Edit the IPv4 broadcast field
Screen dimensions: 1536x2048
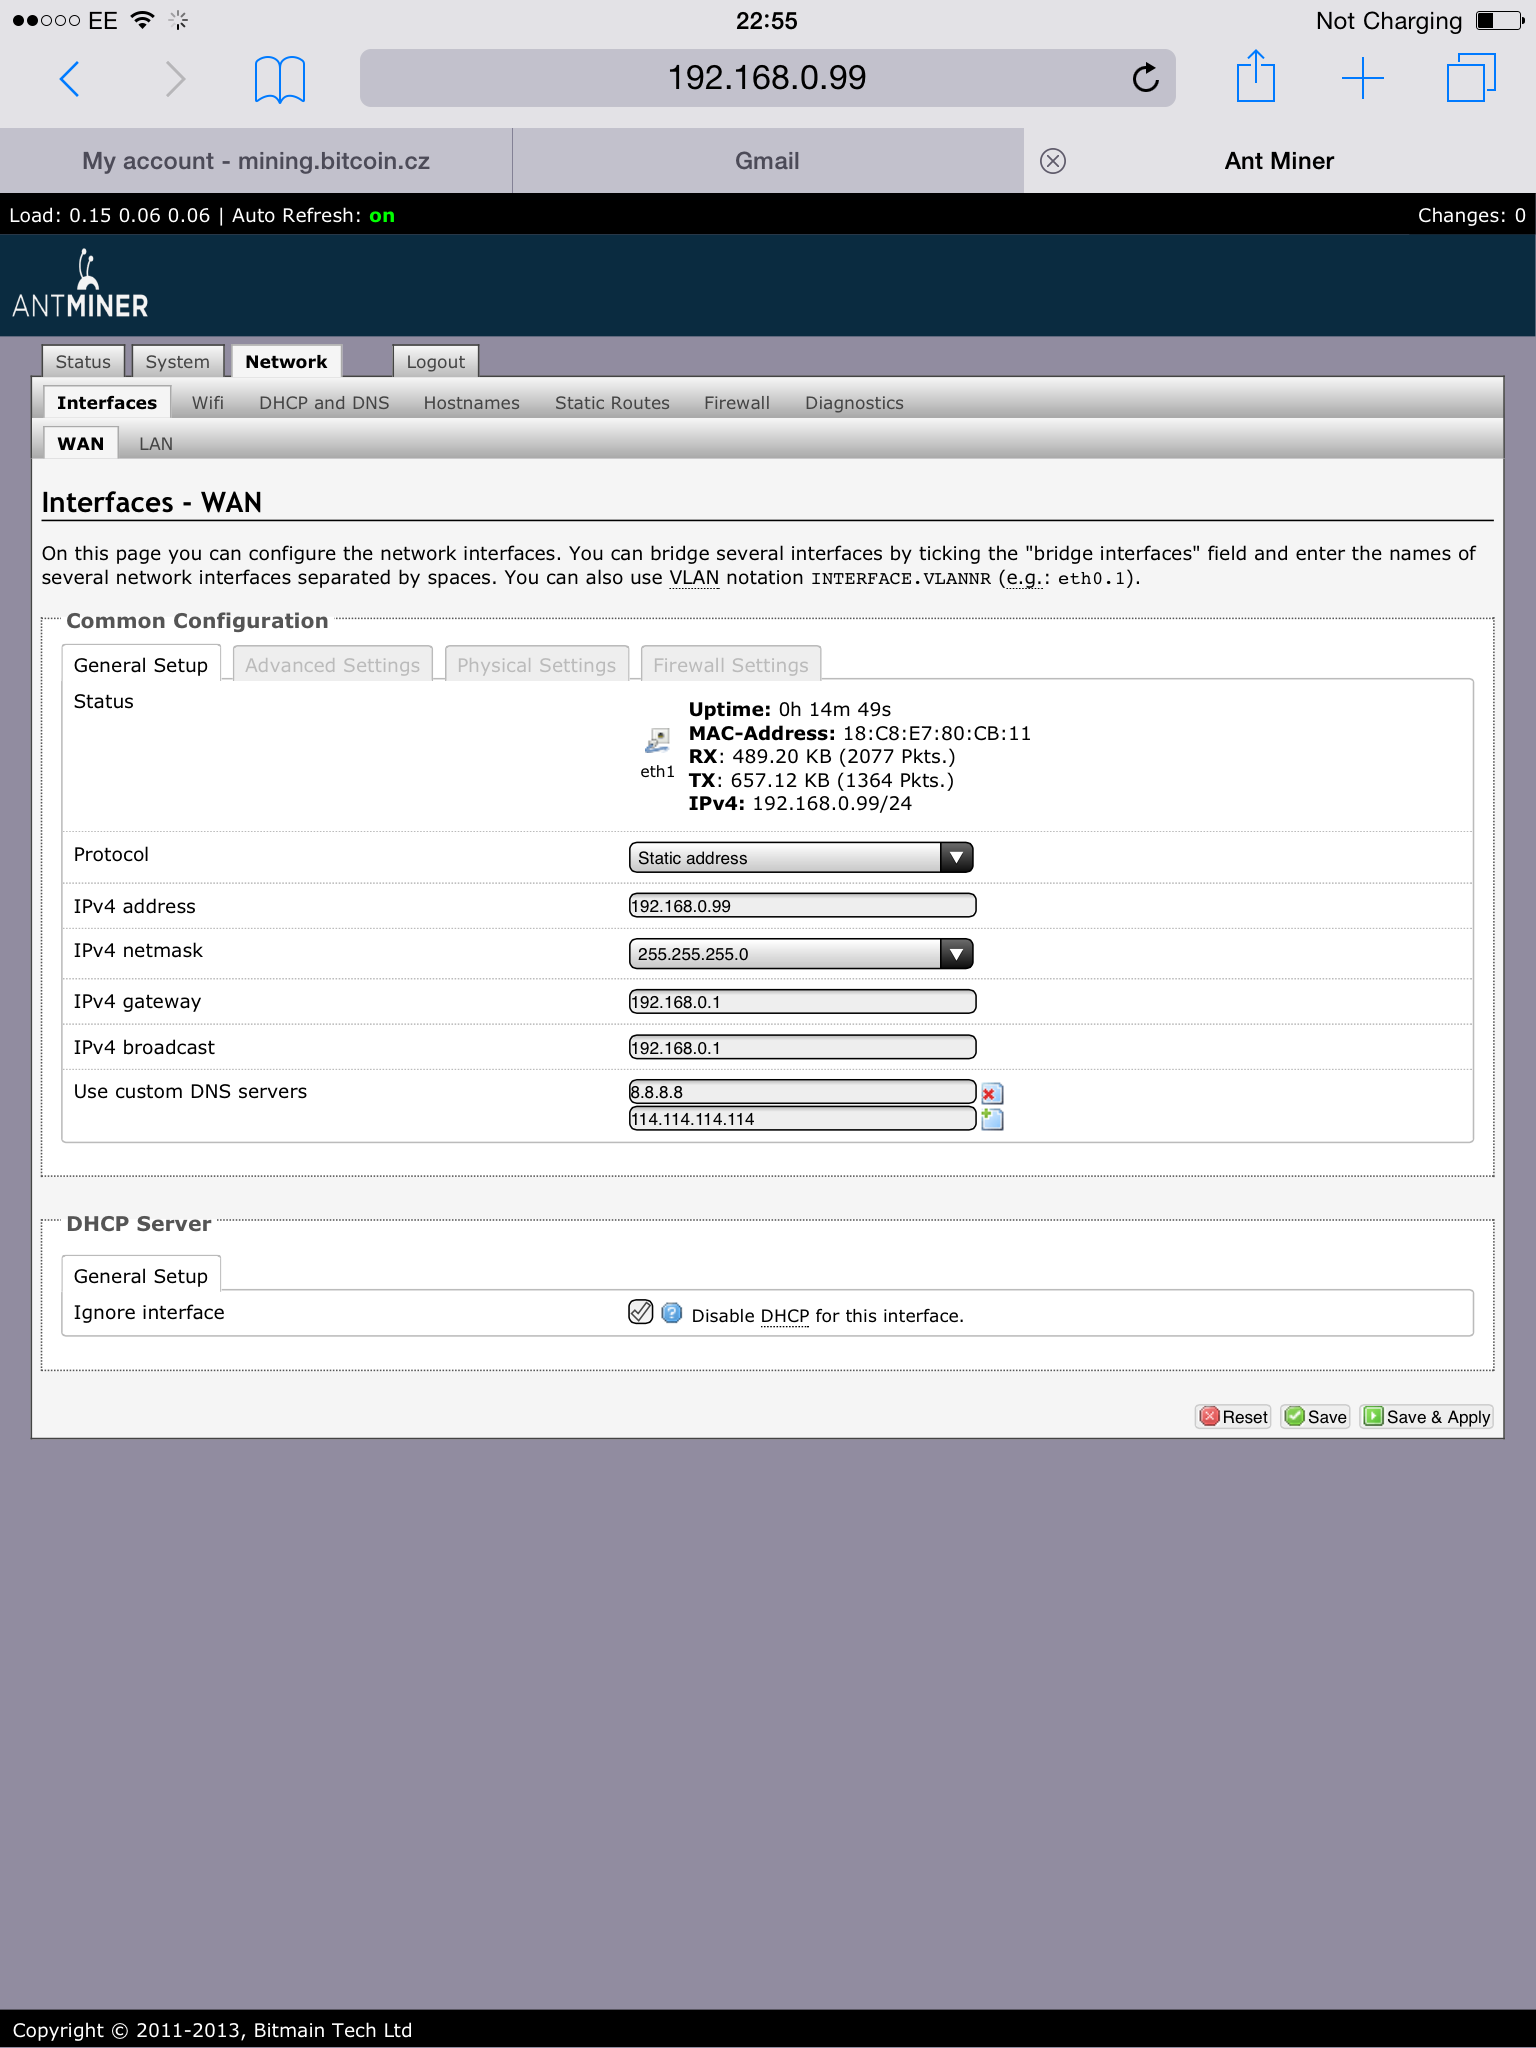pos(802,1047)
